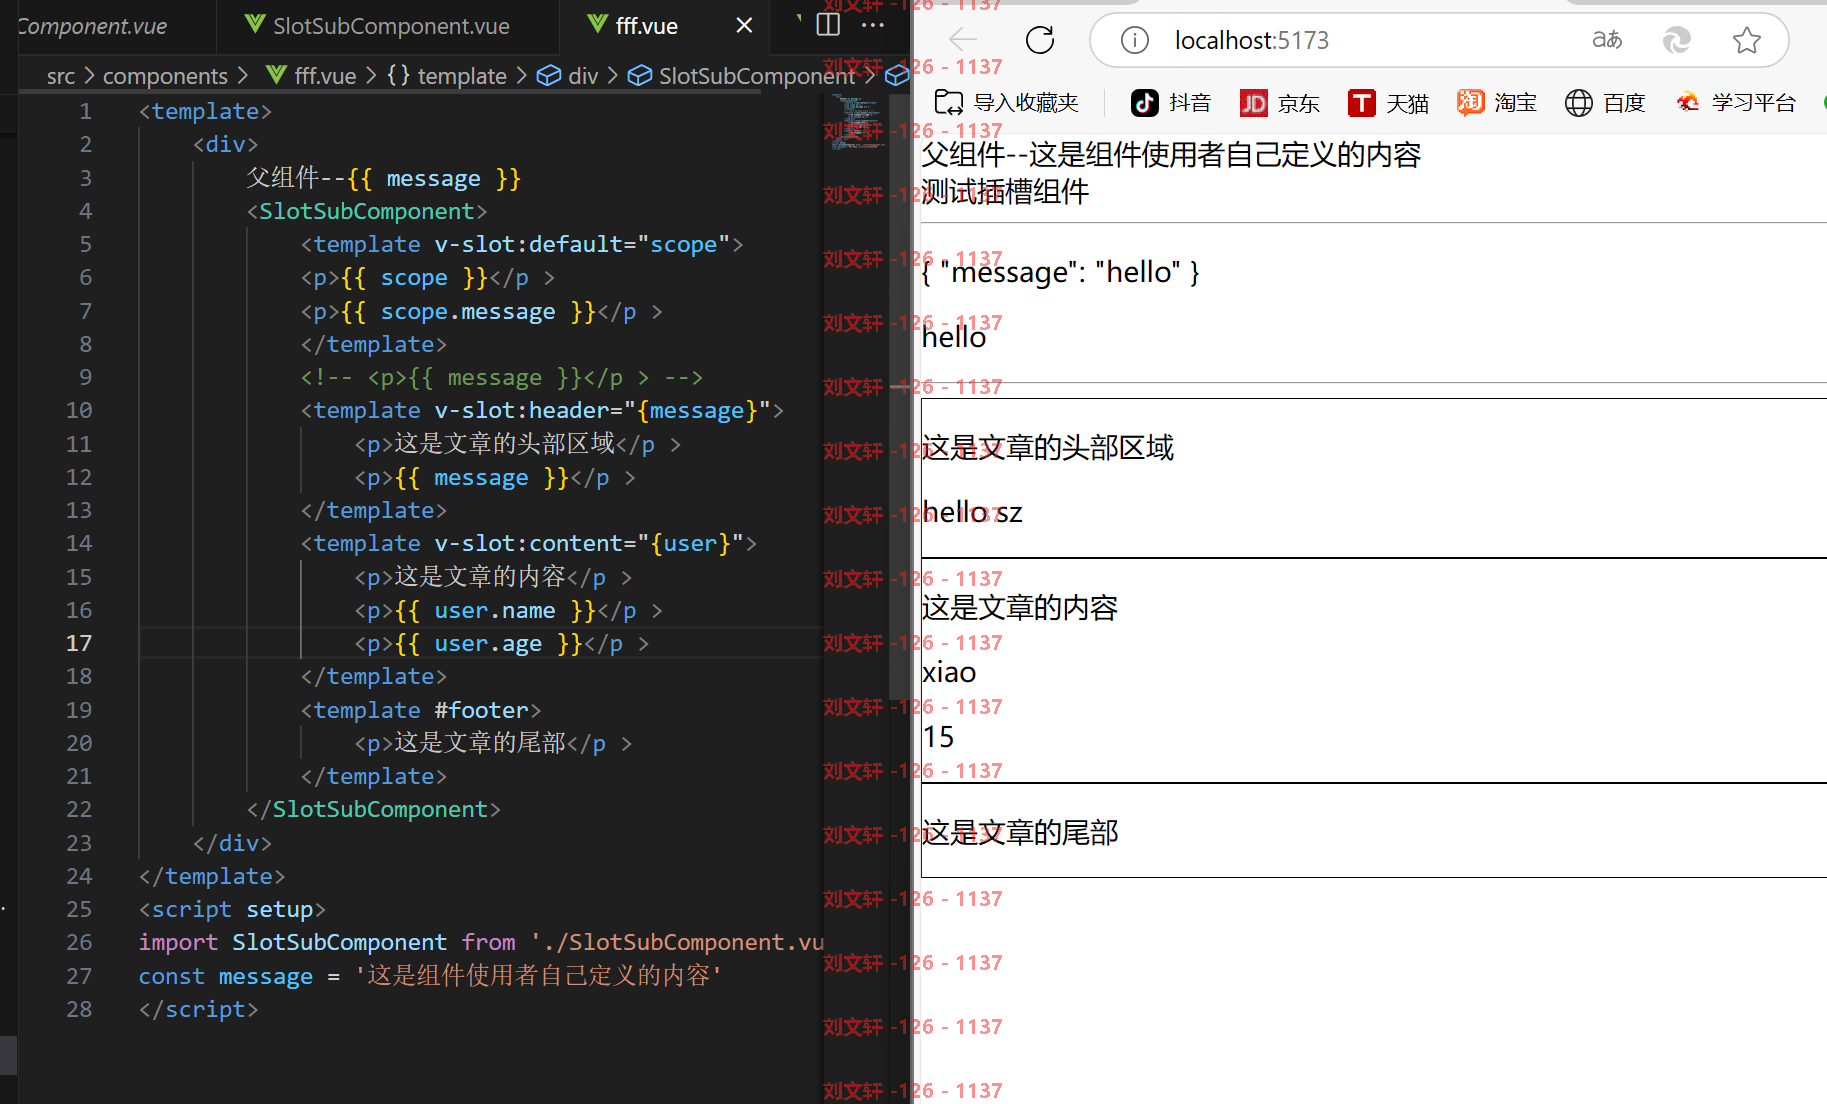
Task: Open the 抖音 bookmark
Action: 1171,103
